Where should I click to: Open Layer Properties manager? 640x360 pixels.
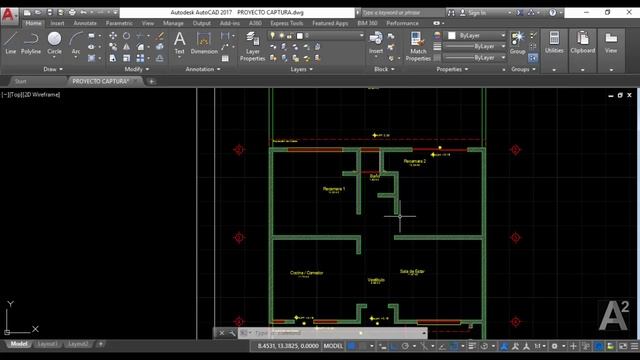point(253,46)
